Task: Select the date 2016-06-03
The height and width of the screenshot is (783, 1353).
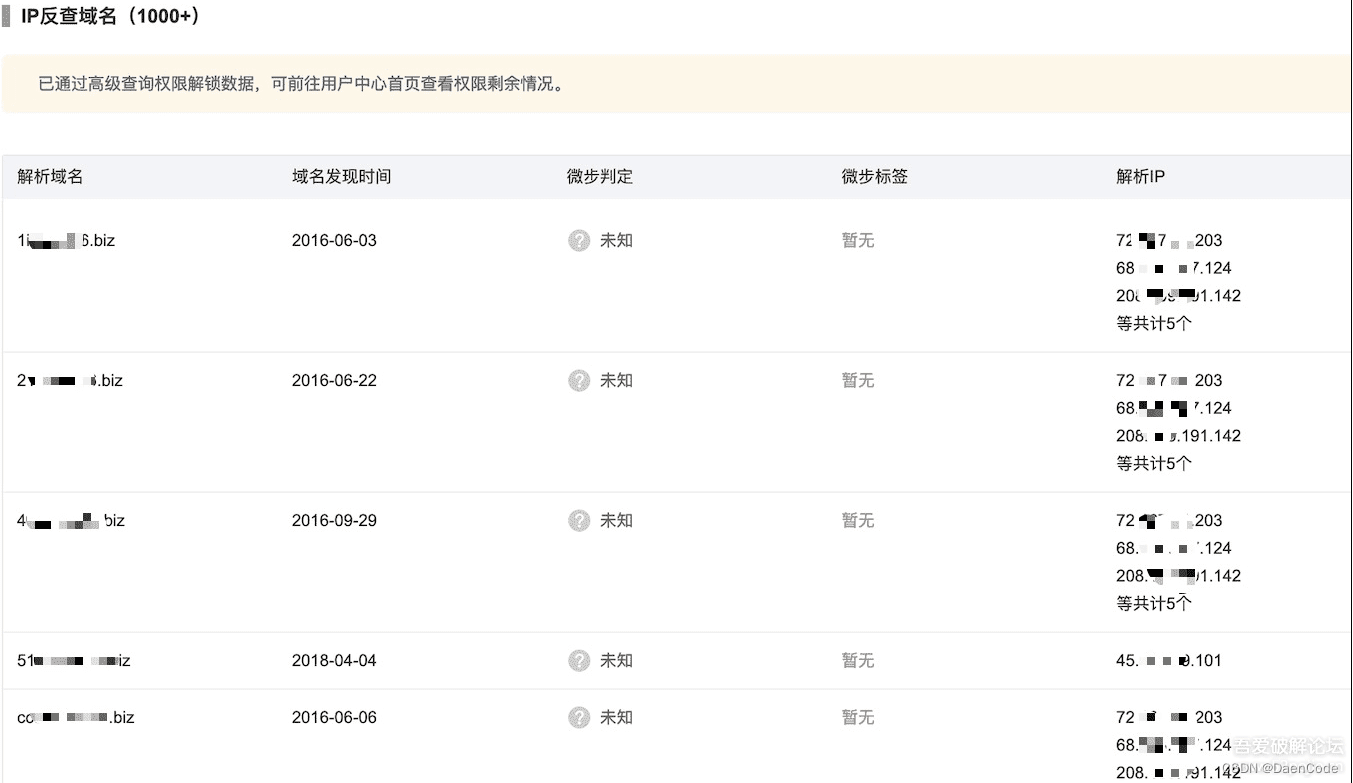Action: [x=334, y=240]
